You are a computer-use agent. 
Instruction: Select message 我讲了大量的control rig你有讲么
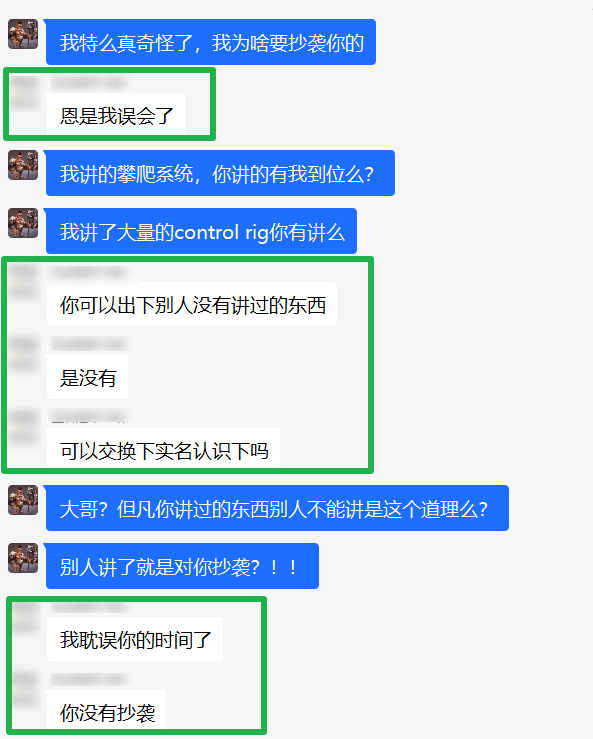pos(201,231)
